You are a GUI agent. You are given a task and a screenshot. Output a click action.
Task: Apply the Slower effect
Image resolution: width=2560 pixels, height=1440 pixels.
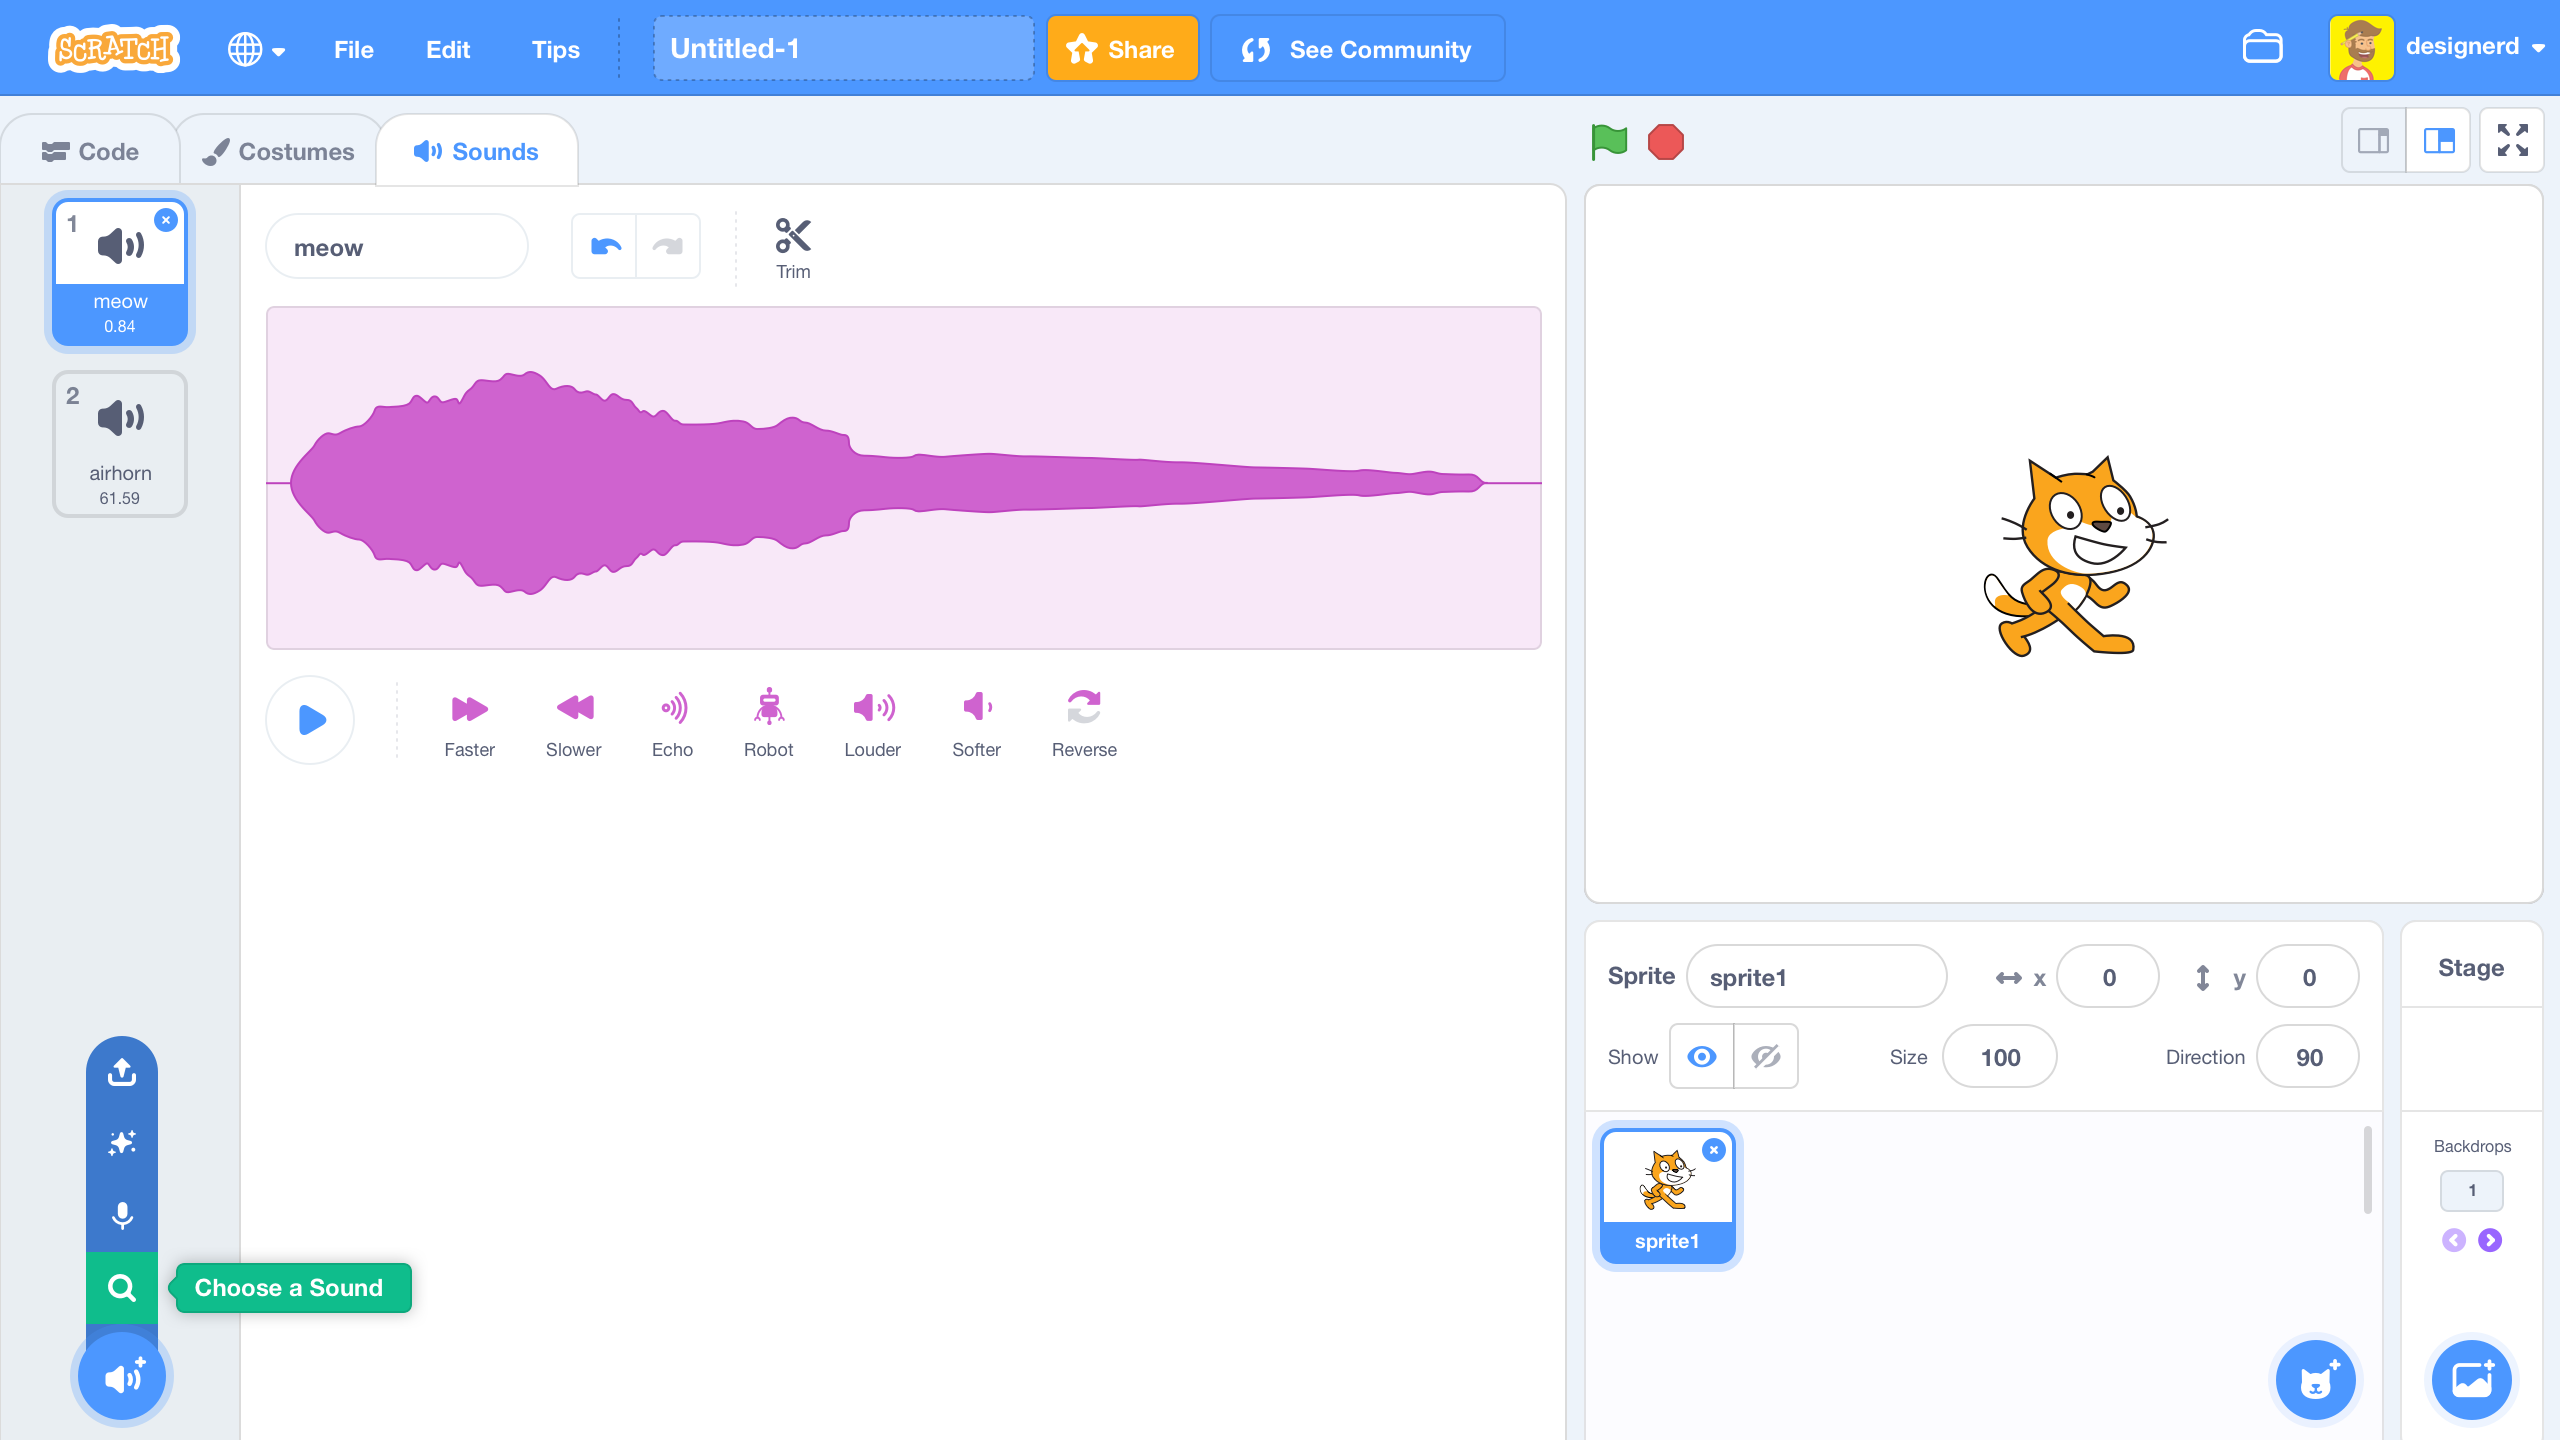click(572, 720)
